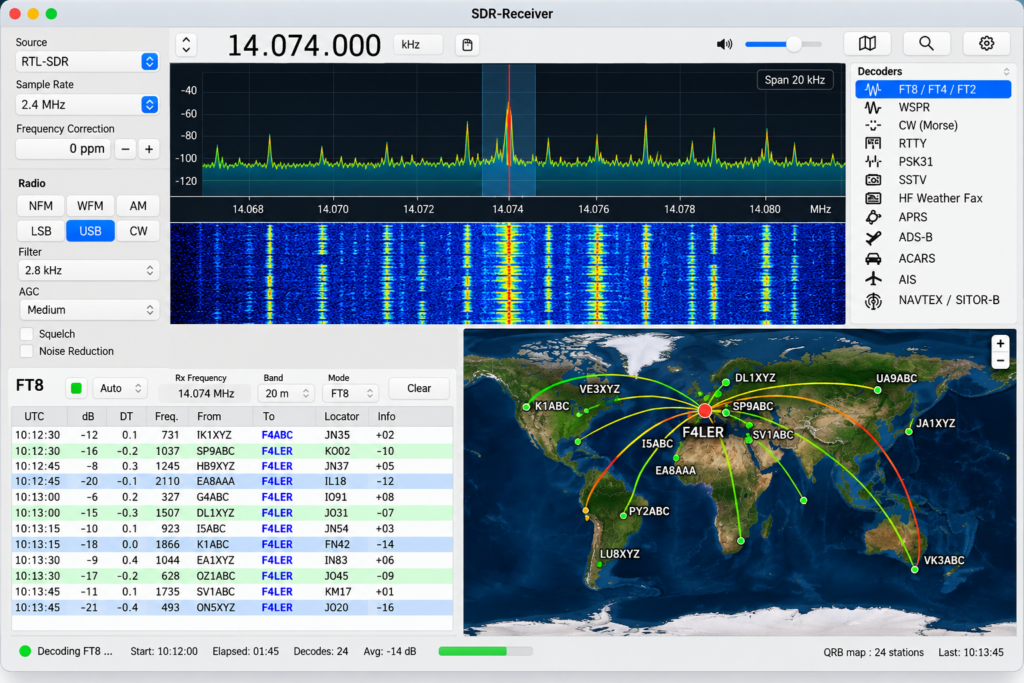Screen dimensions: 1024x683
Task: Sort table by From column header
Action: coord(221,417)
